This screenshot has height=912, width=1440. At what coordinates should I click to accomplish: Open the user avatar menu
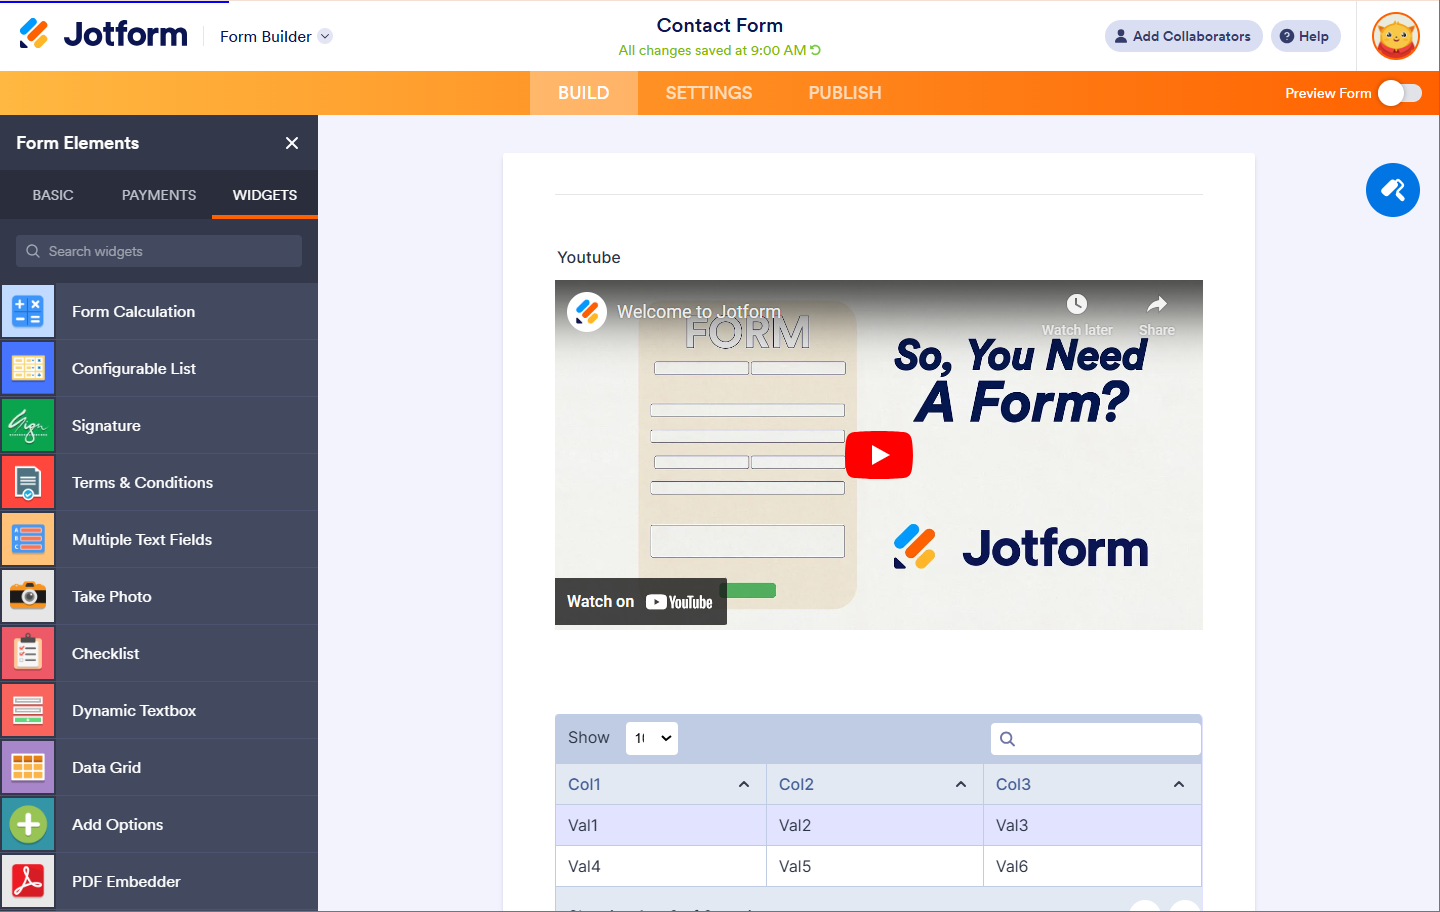(x=1396, y=36)
